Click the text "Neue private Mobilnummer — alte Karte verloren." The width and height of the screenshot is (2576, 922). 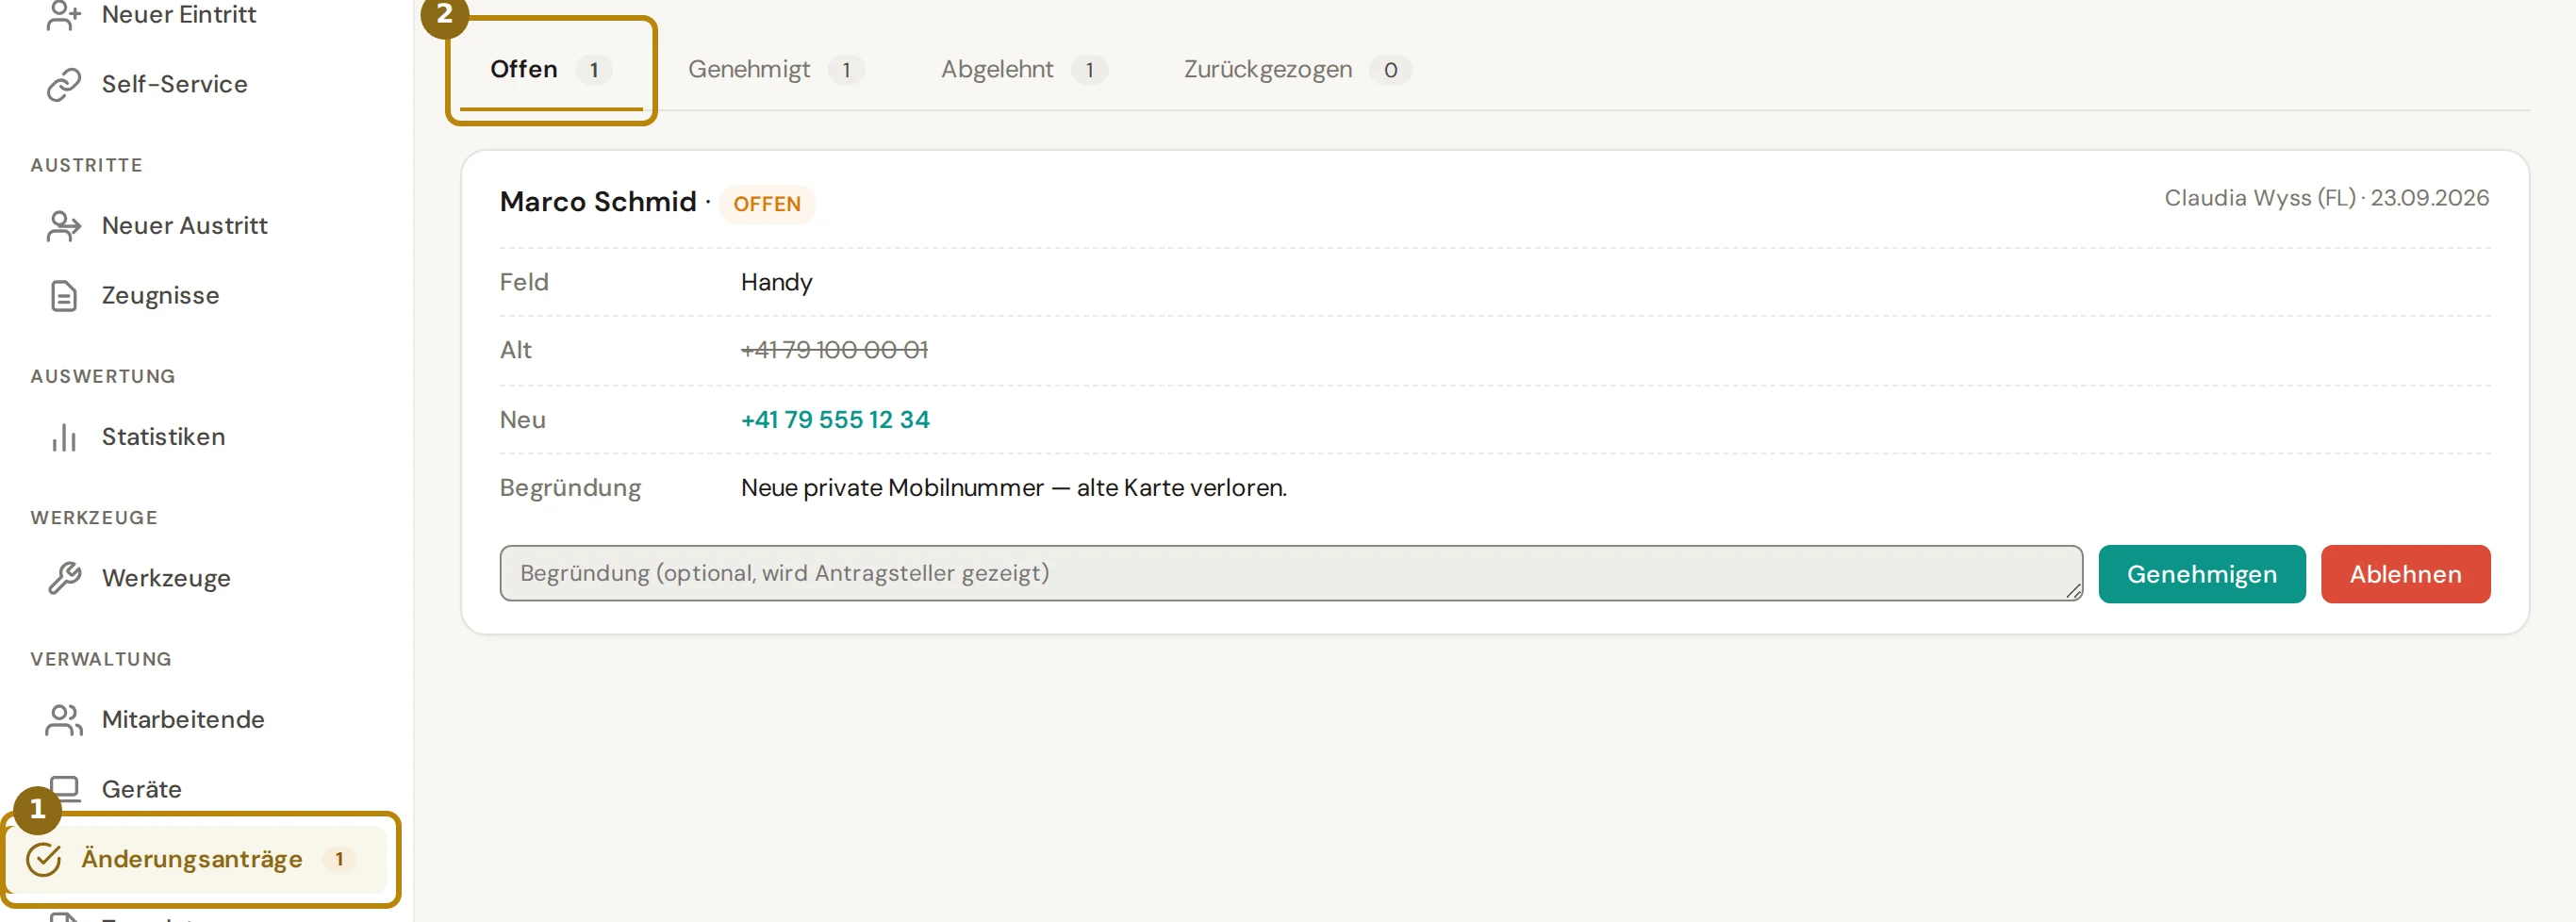coord(1014,488)
